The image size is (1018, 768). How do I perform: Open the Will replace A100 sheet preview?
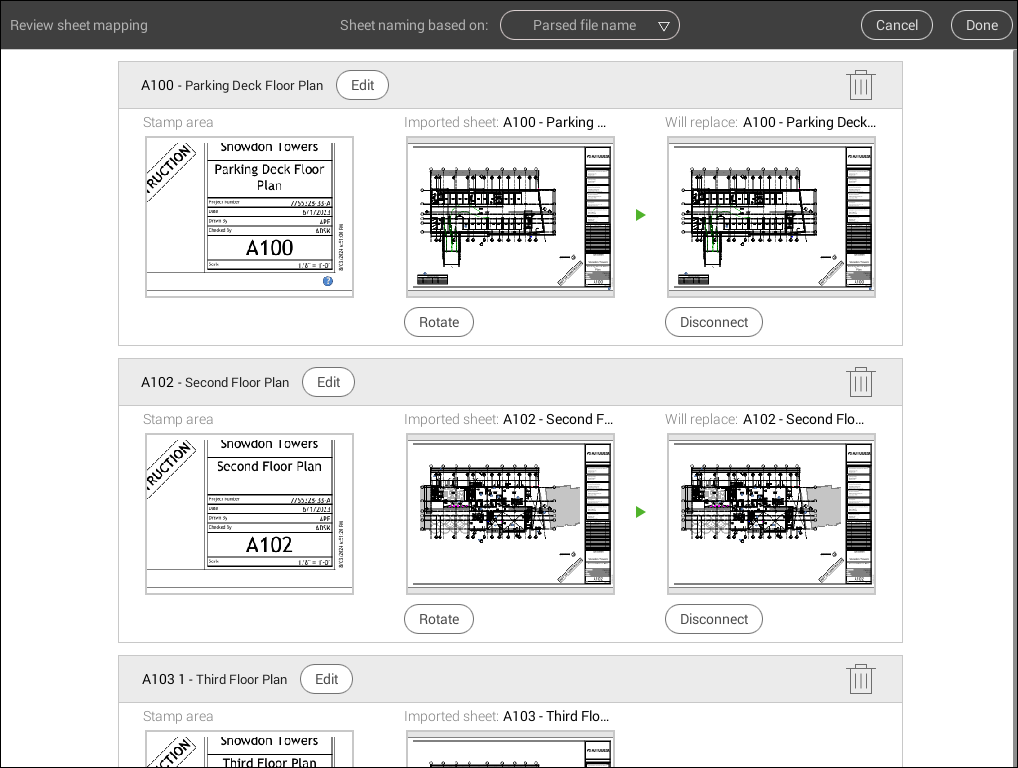point(771,217)
